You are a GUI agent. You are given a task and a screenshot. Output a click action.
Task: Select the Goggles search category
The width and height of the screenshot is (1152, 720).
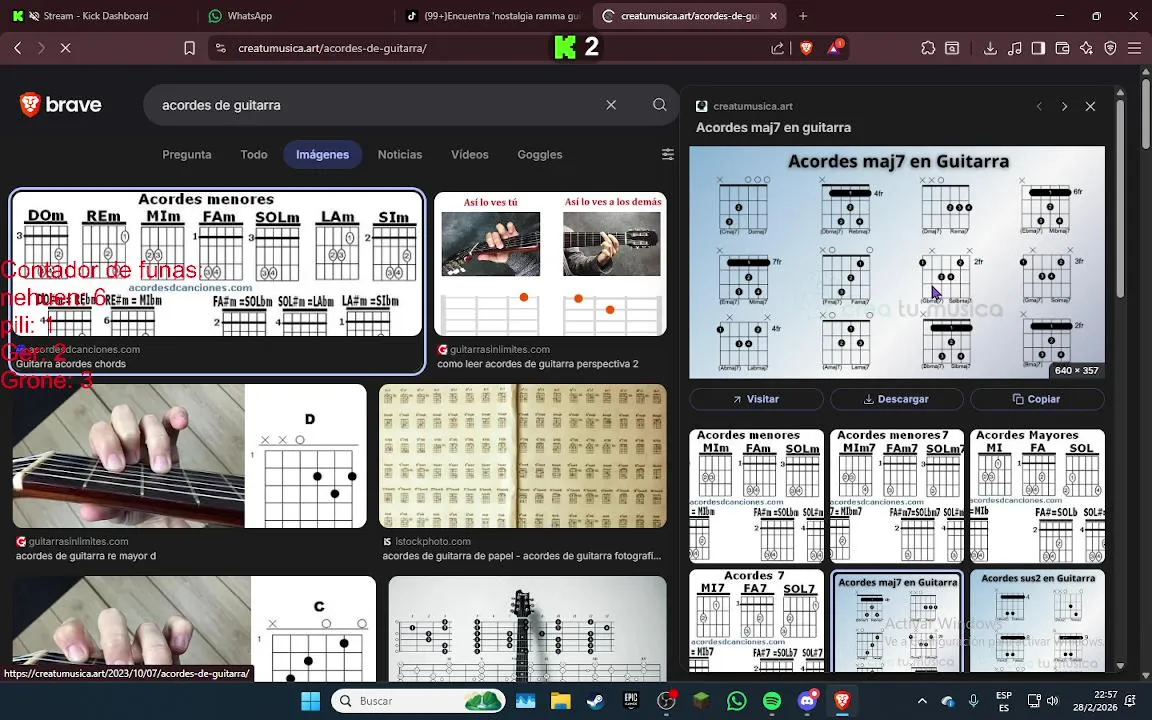(x=539, y=154)
